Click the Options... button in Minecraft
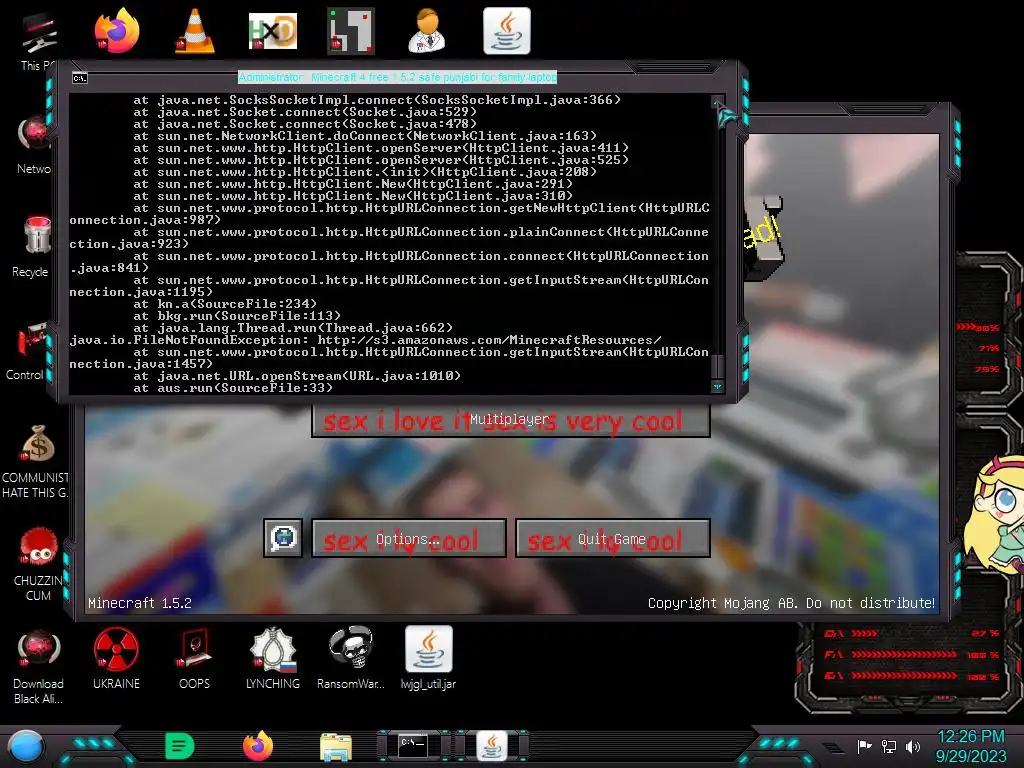 point(409,539)
